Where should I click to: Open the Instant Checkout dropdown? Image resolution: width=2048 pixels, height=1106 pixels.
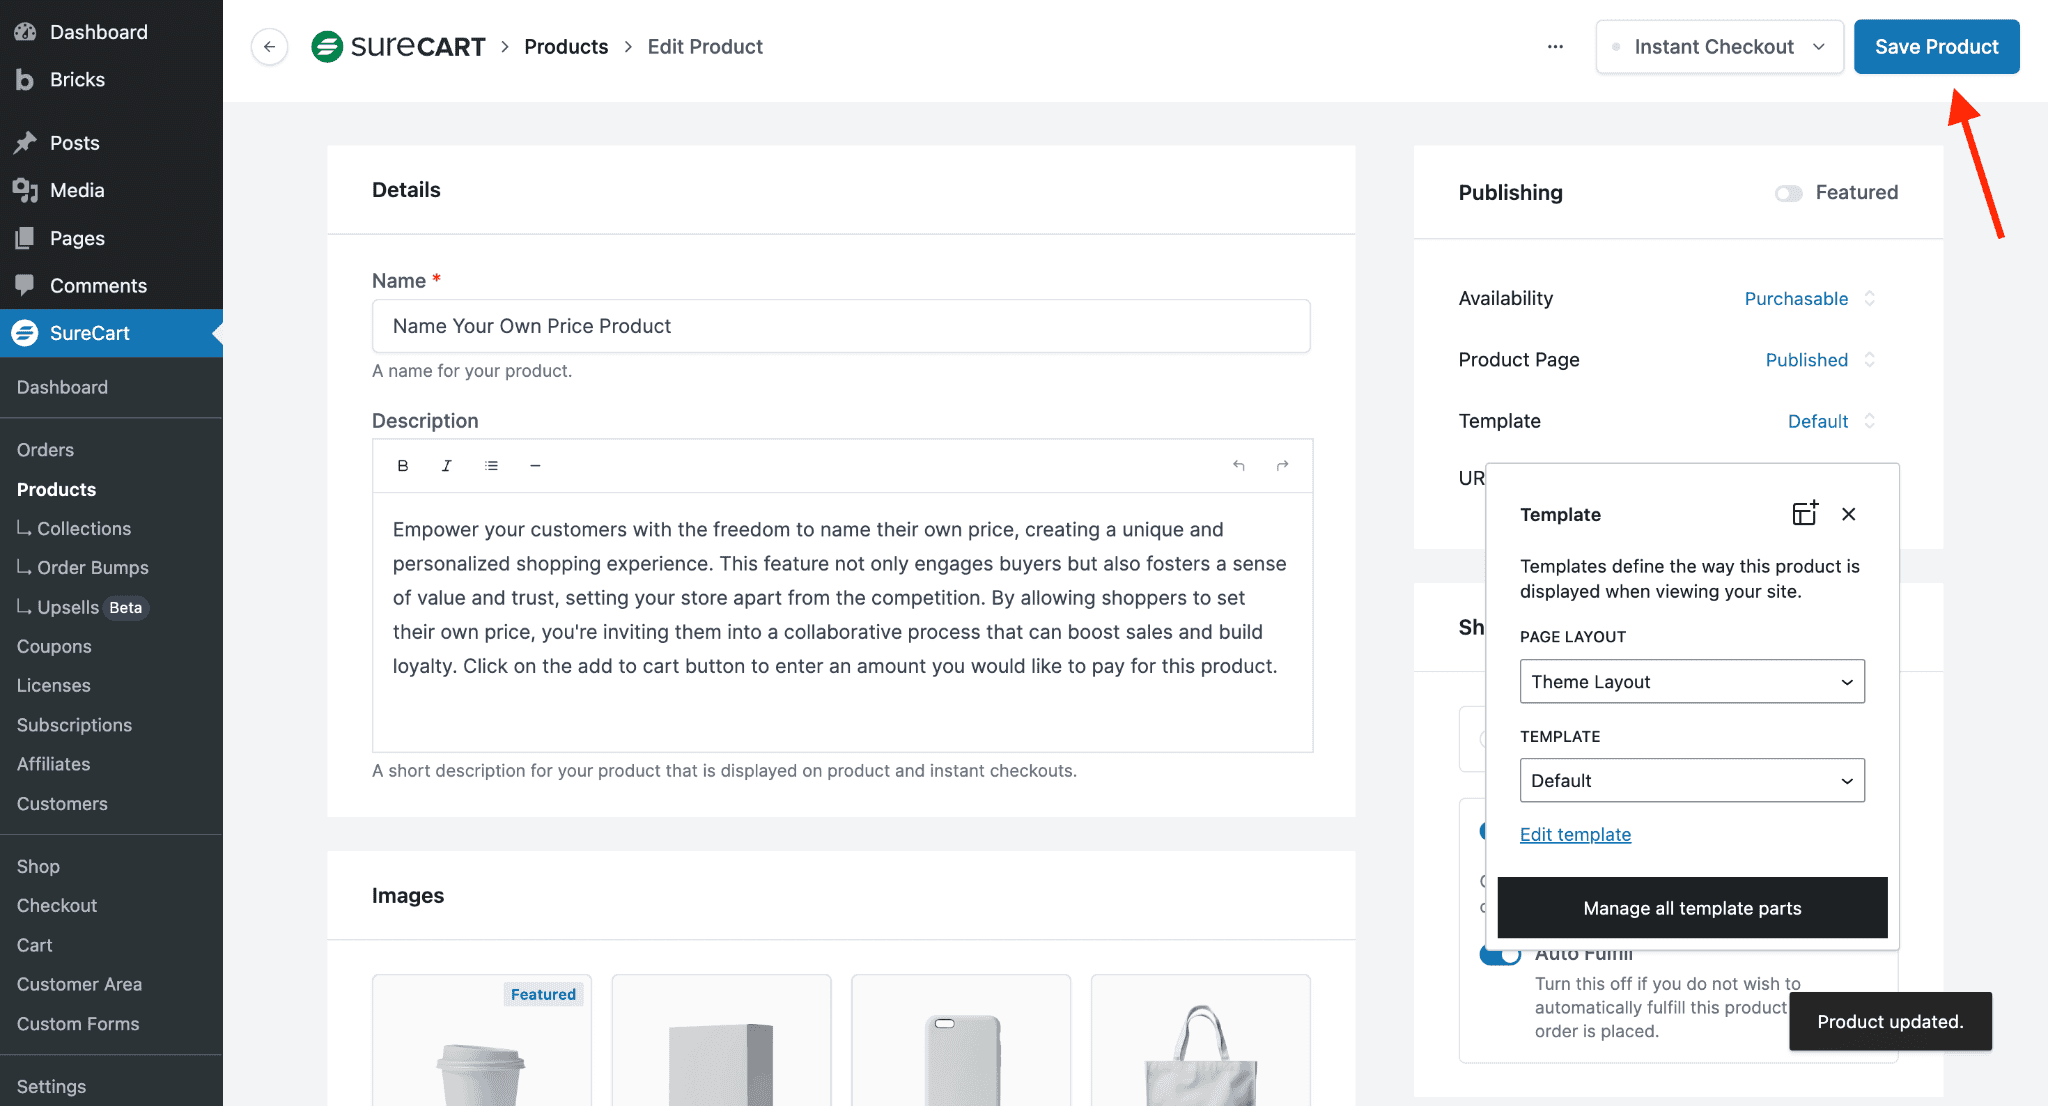(x=1719, y=47)
